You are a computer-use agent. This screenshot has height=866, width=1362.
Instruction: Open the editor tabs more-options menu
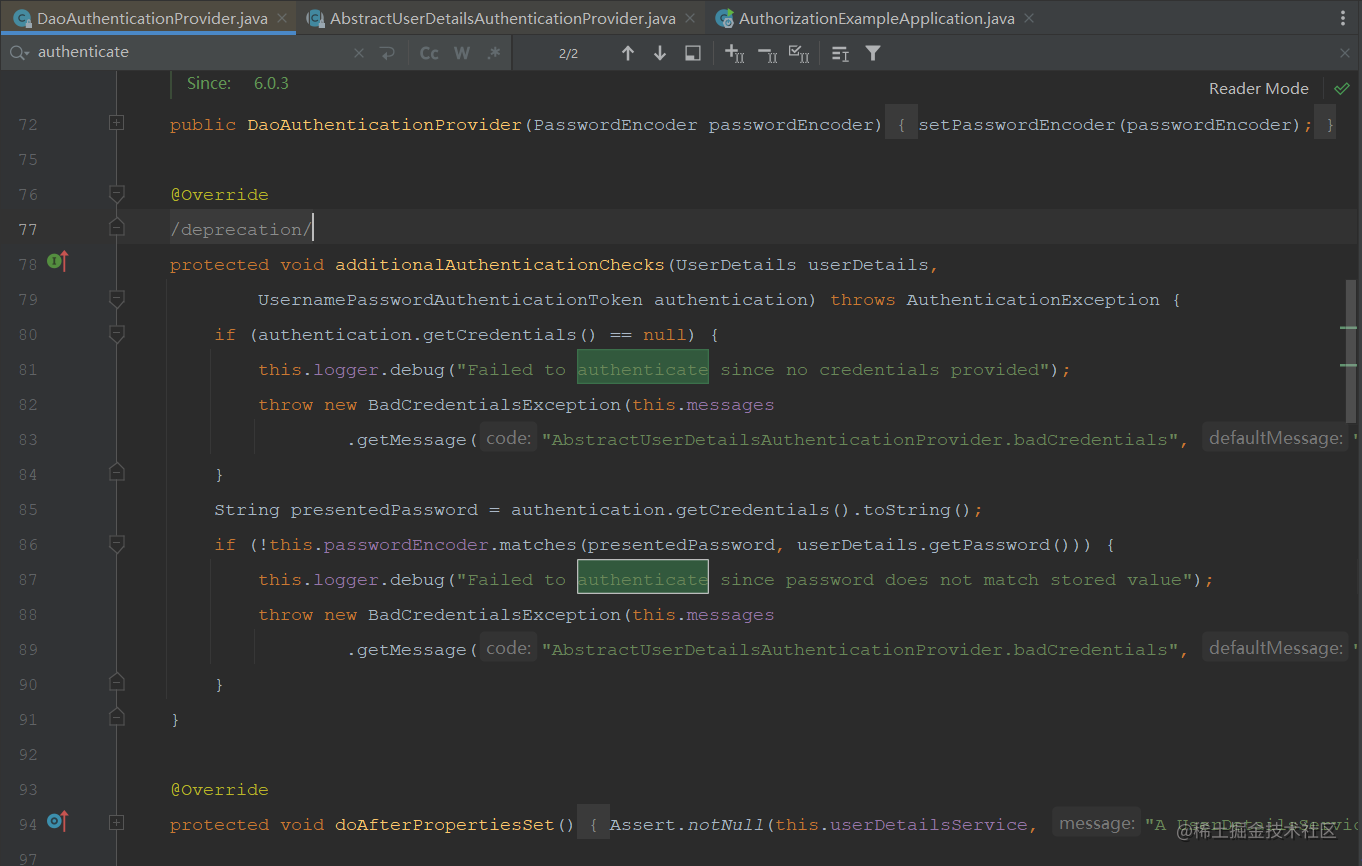tap(1343, 18)
